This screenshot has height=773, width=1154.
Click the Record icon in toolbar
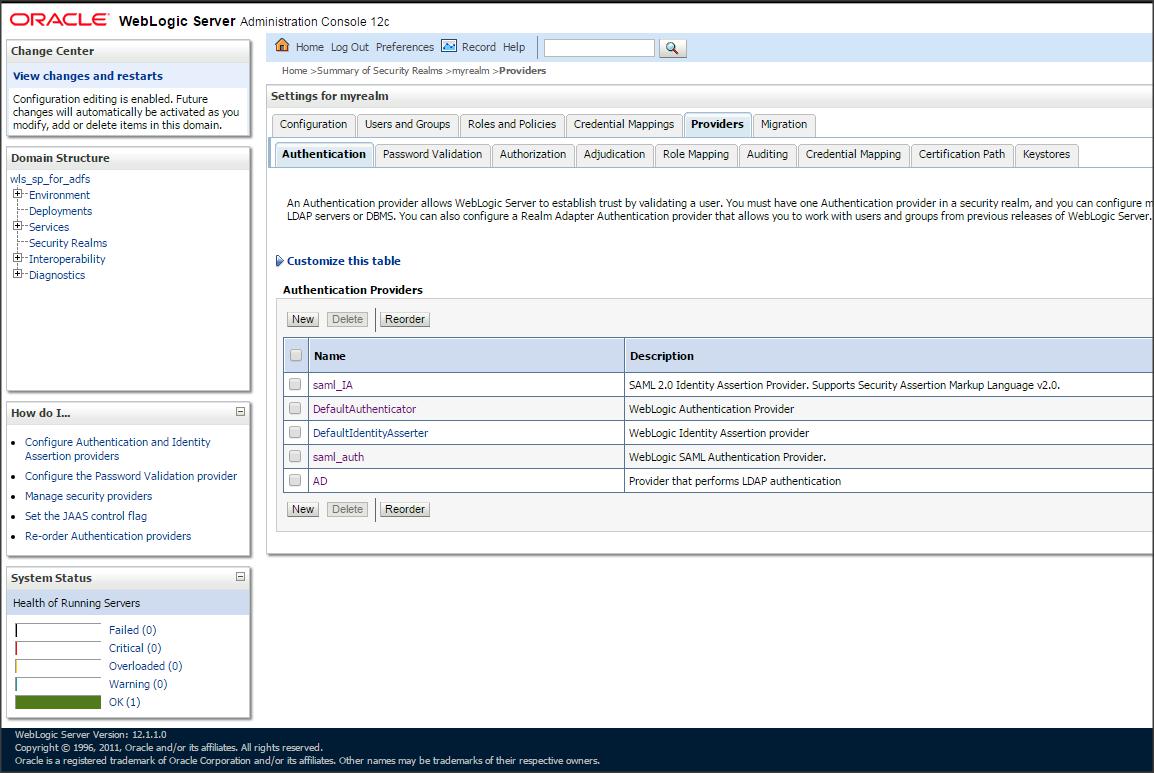(449, 46)
